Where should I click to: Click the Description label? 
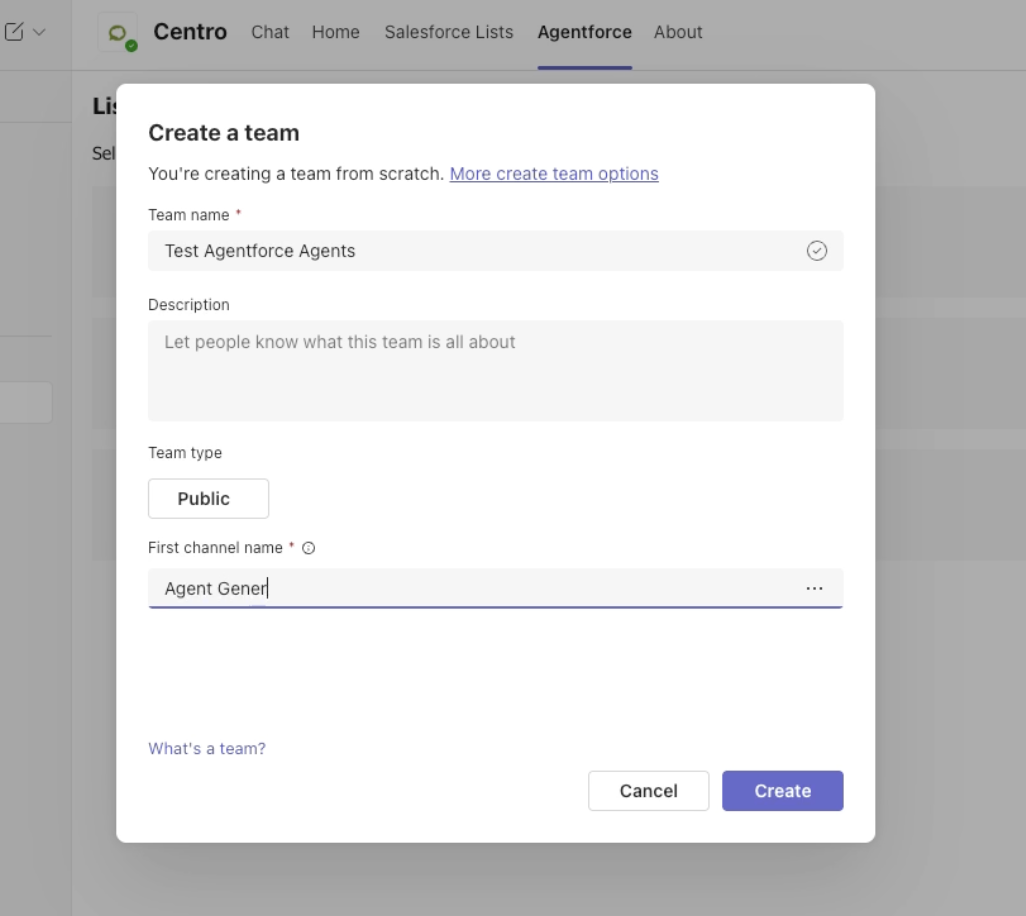pyautogui.click(x=188, y=305)
